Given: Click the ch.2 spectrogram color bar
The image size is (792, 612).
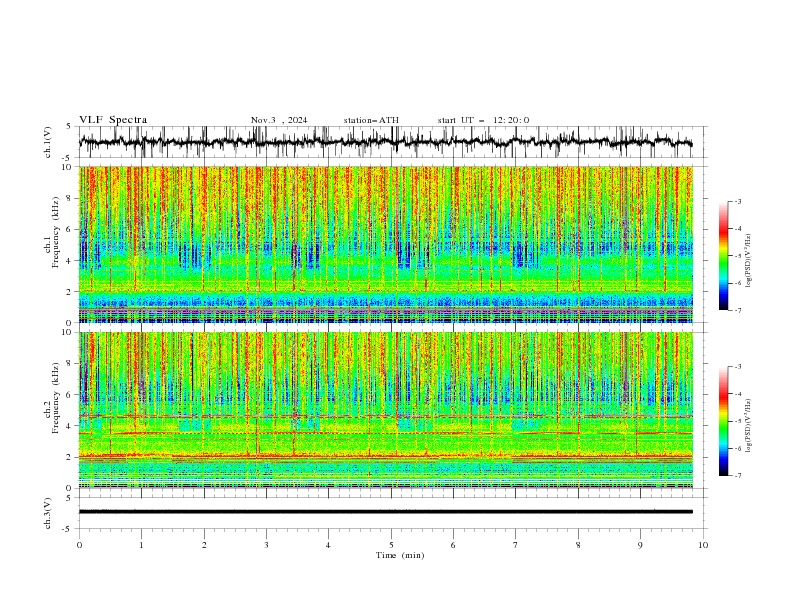Looking at the screenshot, I should click(723, 421).
